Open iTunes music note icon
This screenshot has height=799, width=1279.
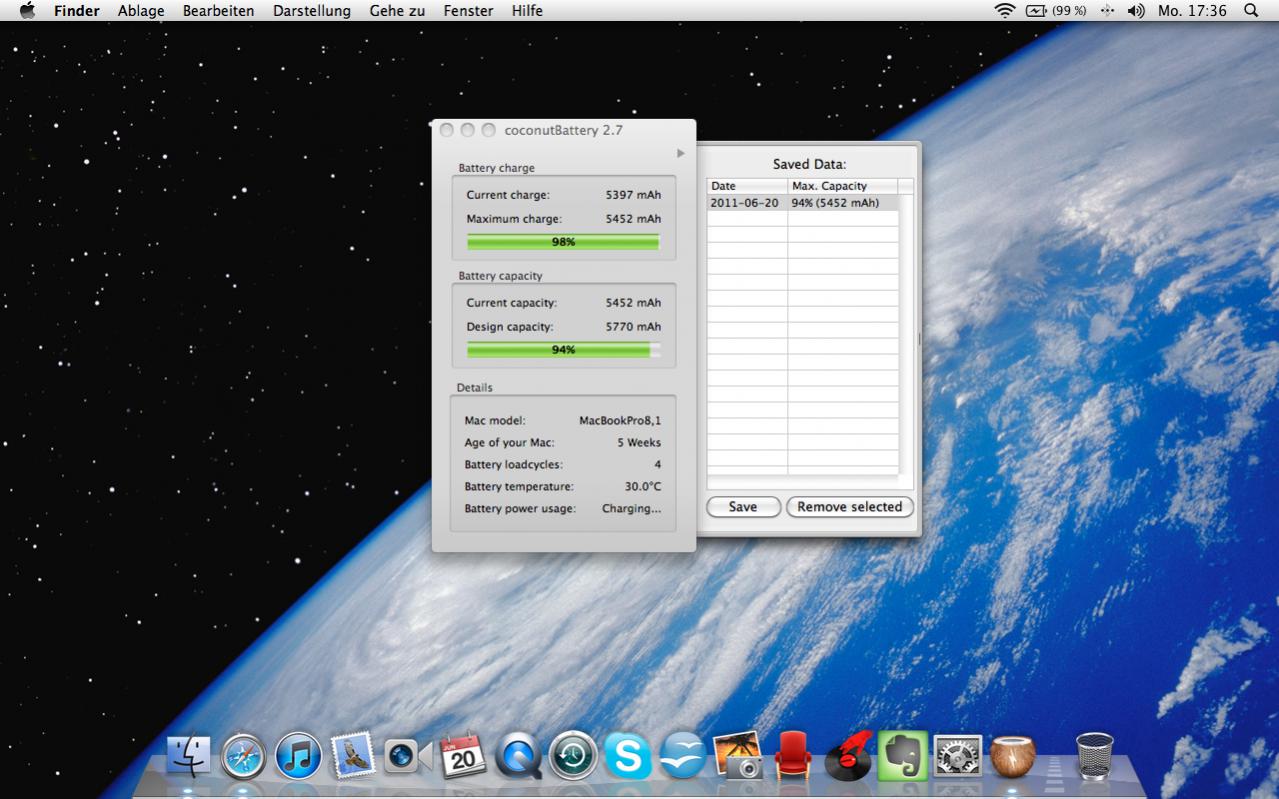click(x=298, y=756)
